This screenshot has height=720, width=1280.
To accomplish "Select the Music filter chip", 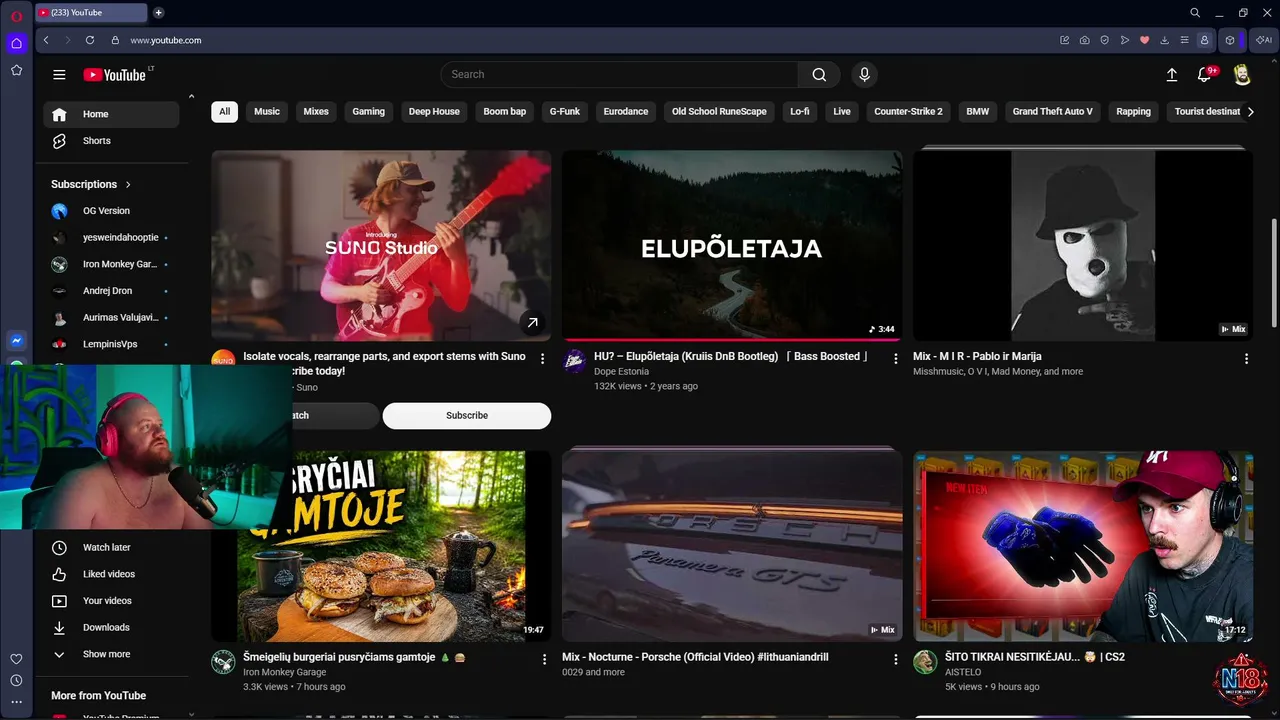I will click(267, 112).
